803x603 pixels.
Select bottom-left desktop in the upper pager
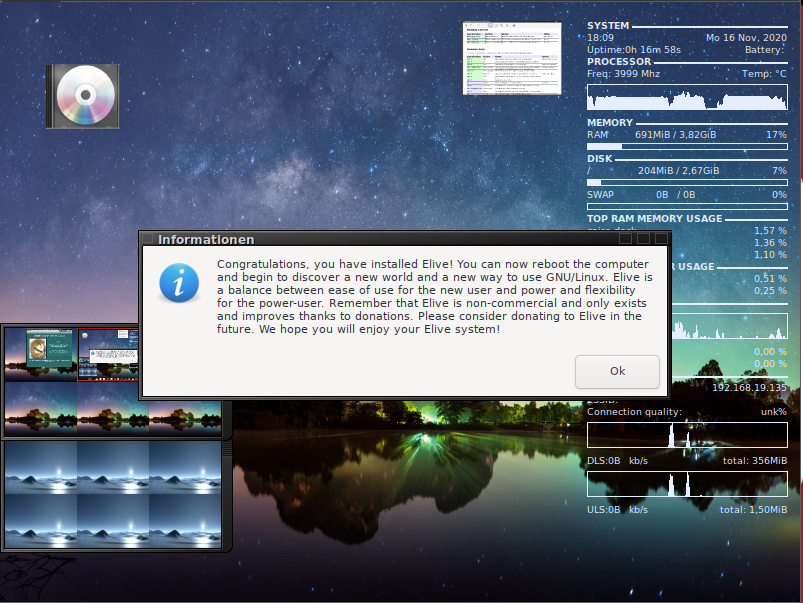[41, 408]
